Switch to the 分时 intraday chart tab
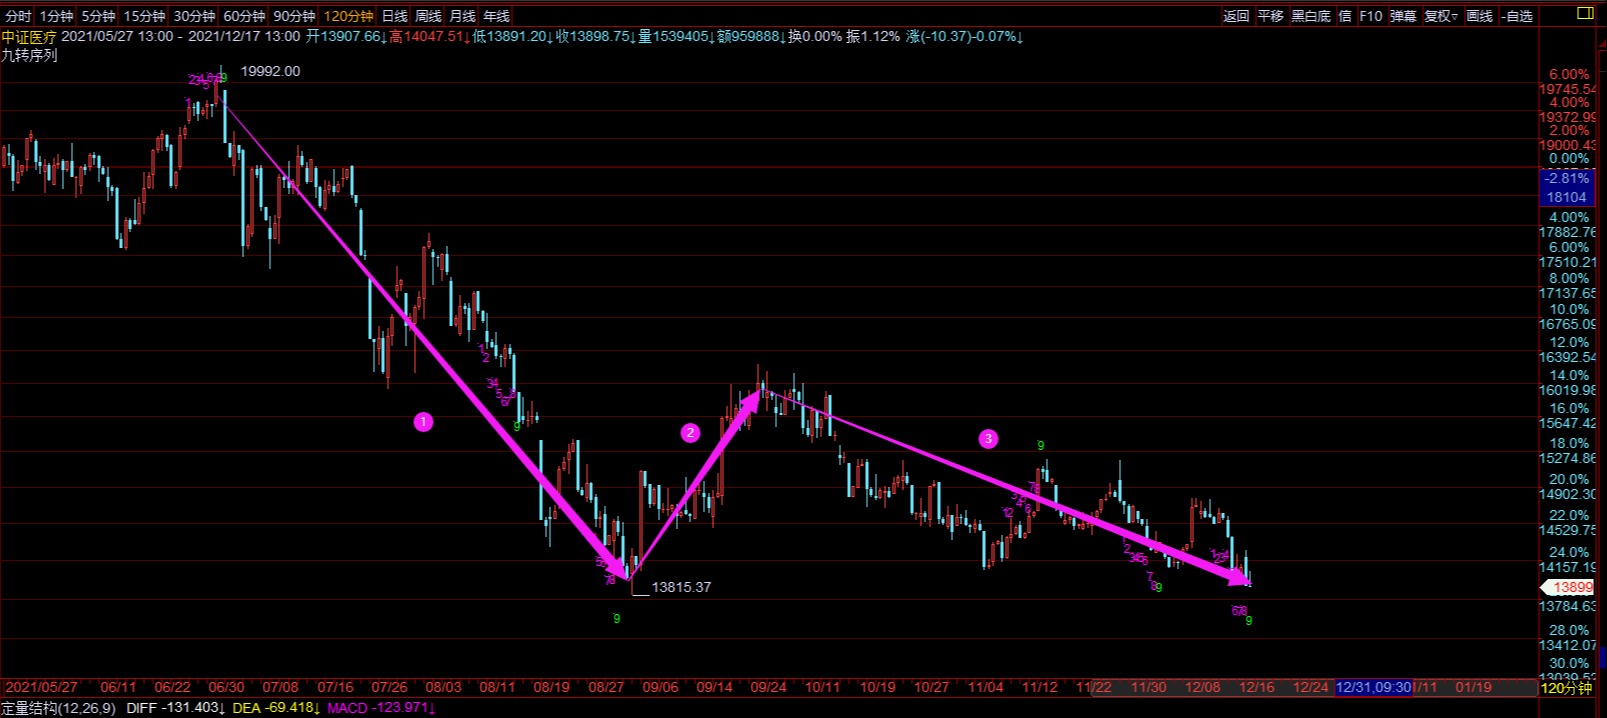The image size is (1607, 718). click(18, 16)
